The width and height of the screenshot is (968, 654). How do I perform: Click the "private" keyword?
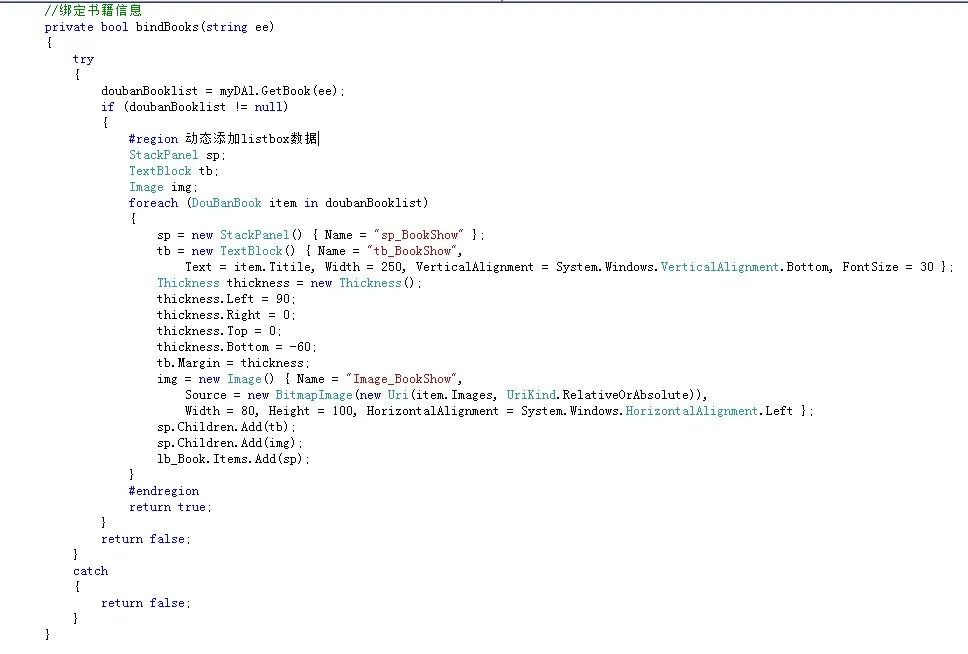[x=69, y=27]
